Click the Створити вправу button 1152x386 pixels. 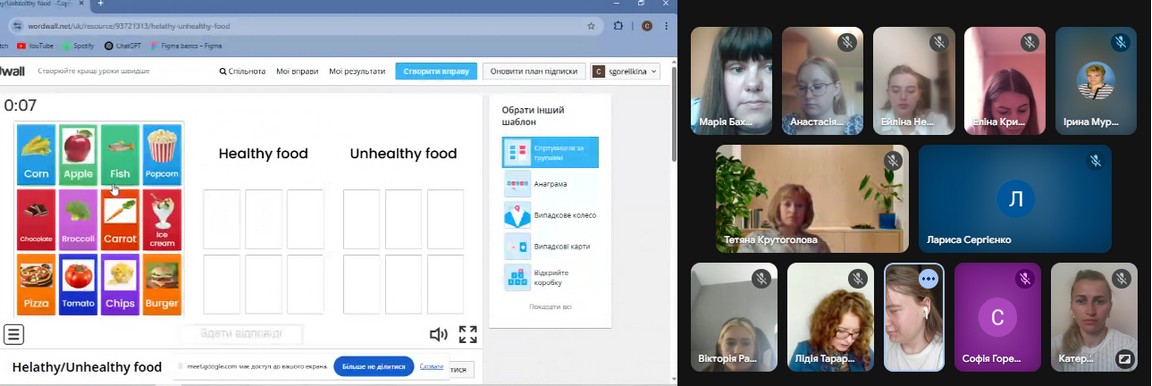pos(436,71)
